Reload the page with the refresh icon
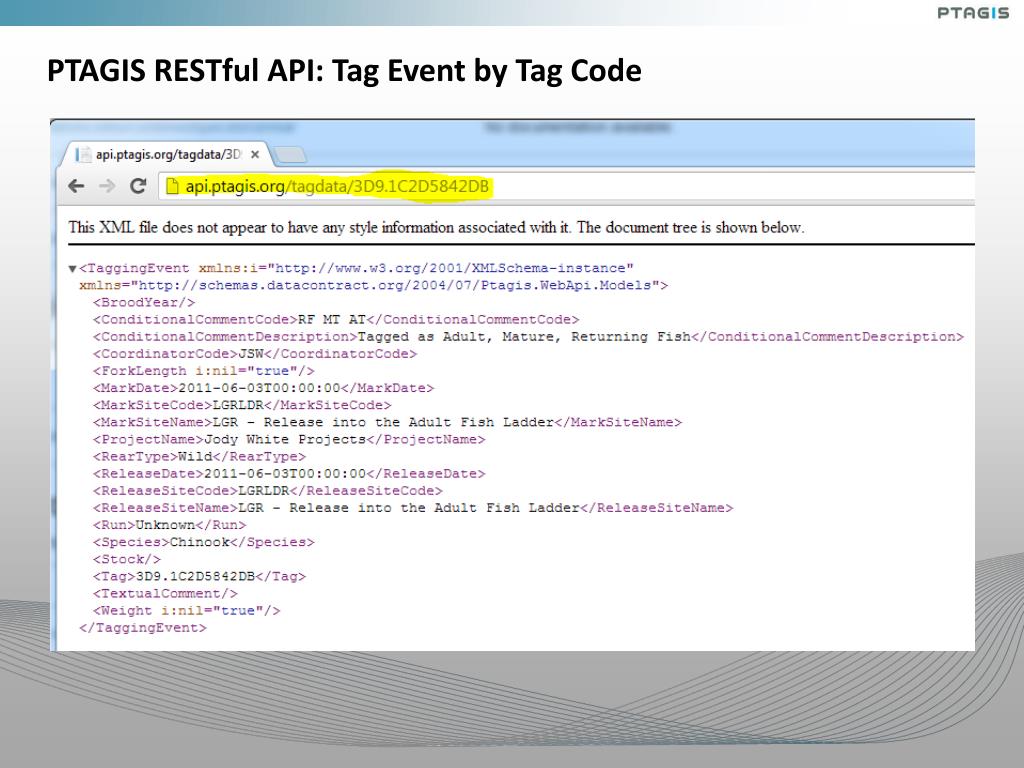The image size is (1024, 768). (138, 186)
